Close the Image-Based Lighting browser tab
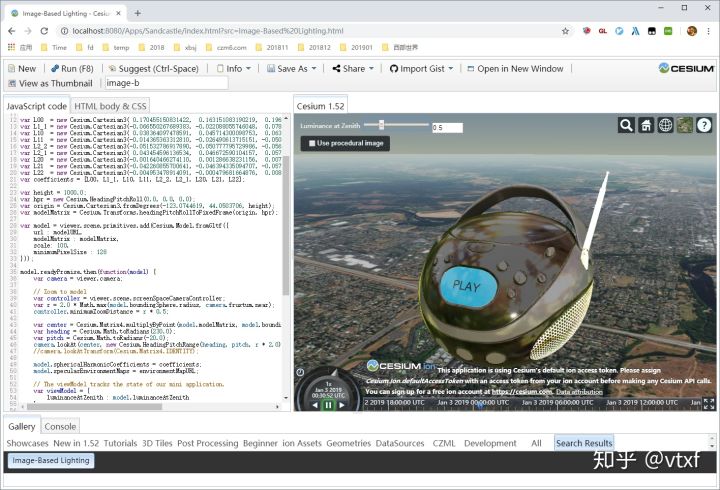The width and height of the screenshot is (720, 490). coord(118,13)
